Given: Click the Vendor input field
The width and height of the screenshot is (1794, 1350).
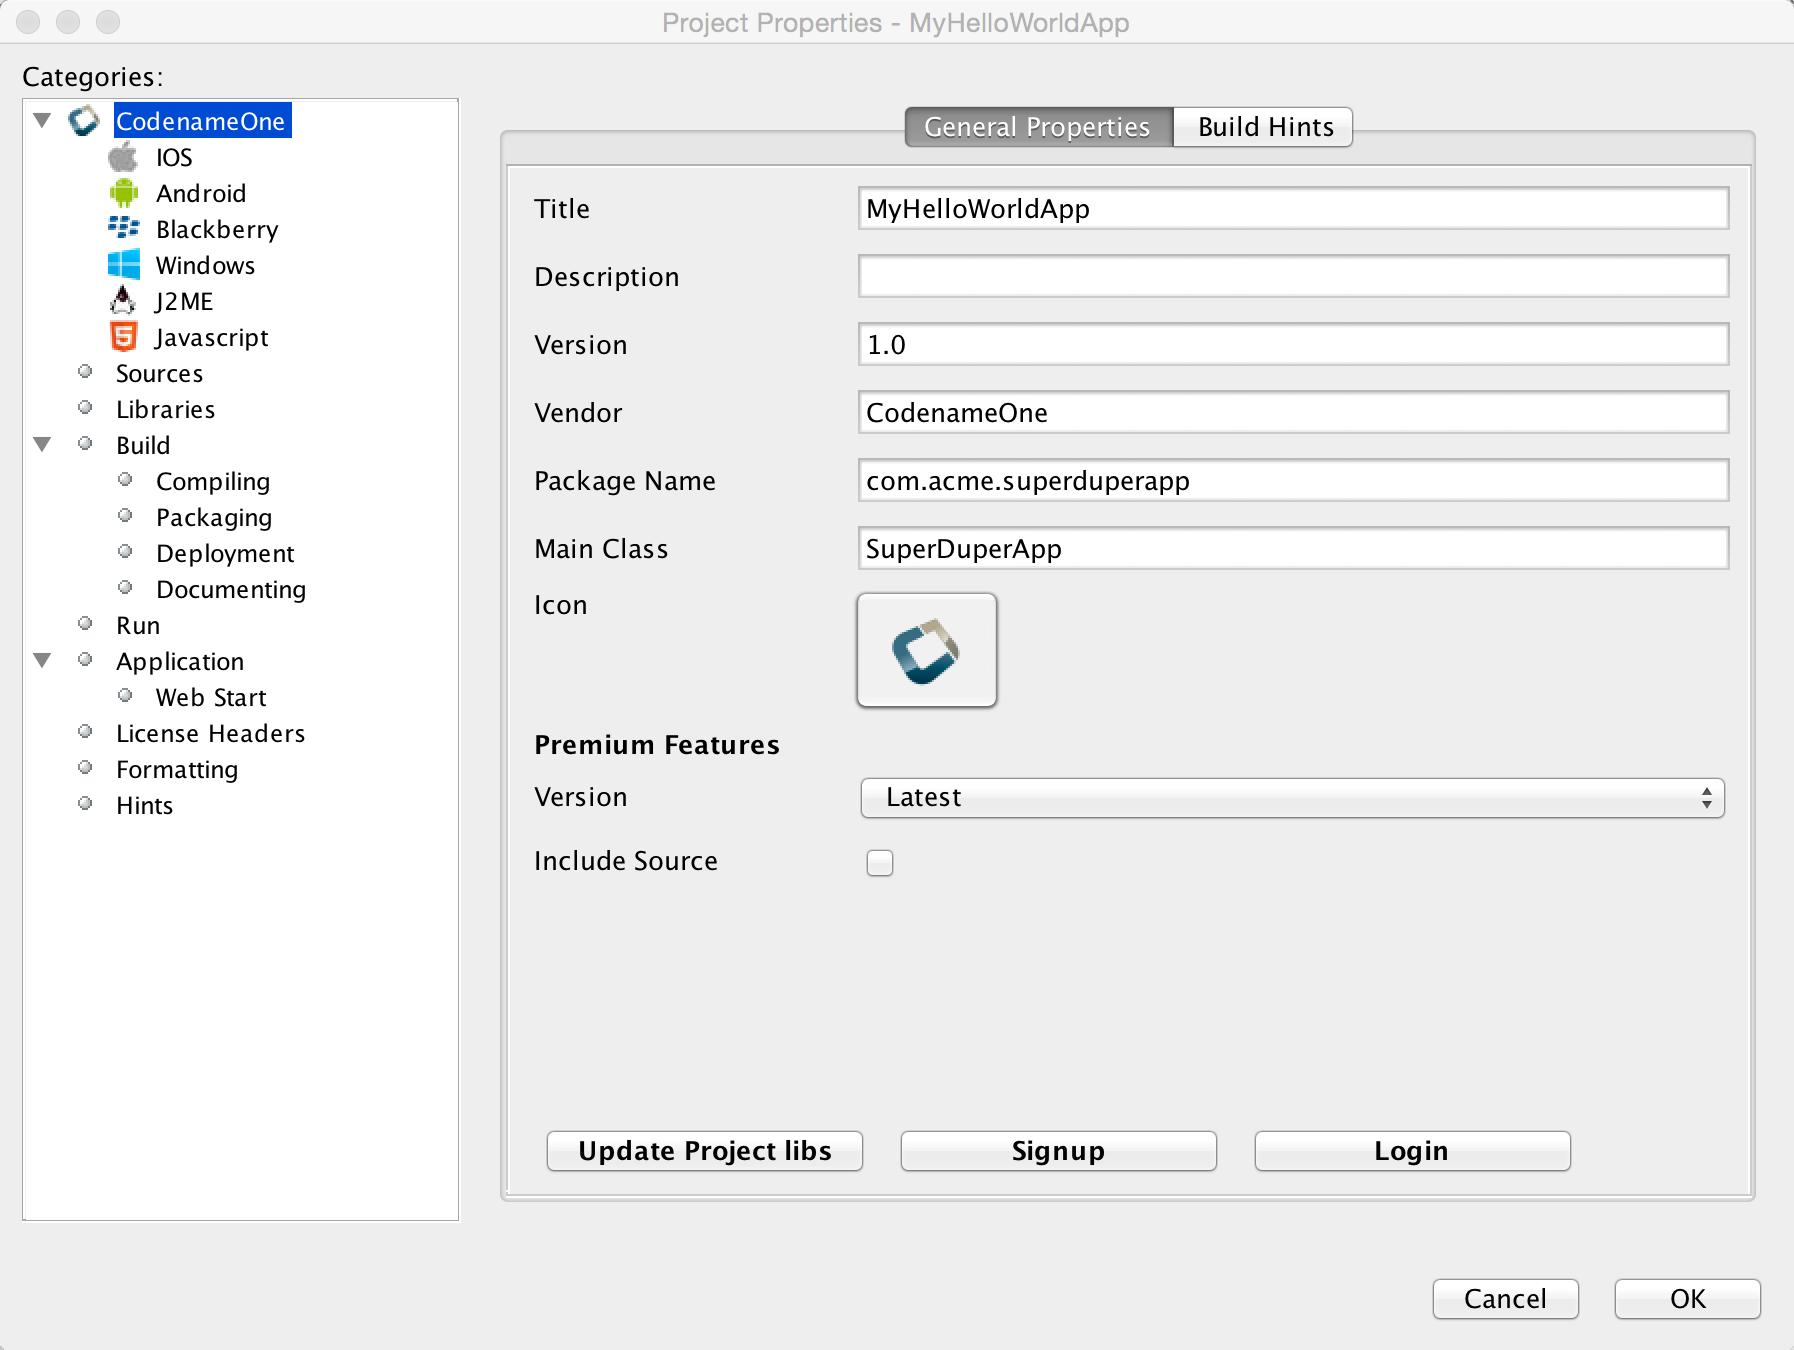Looking at the screenshot, I should 1293,412.
